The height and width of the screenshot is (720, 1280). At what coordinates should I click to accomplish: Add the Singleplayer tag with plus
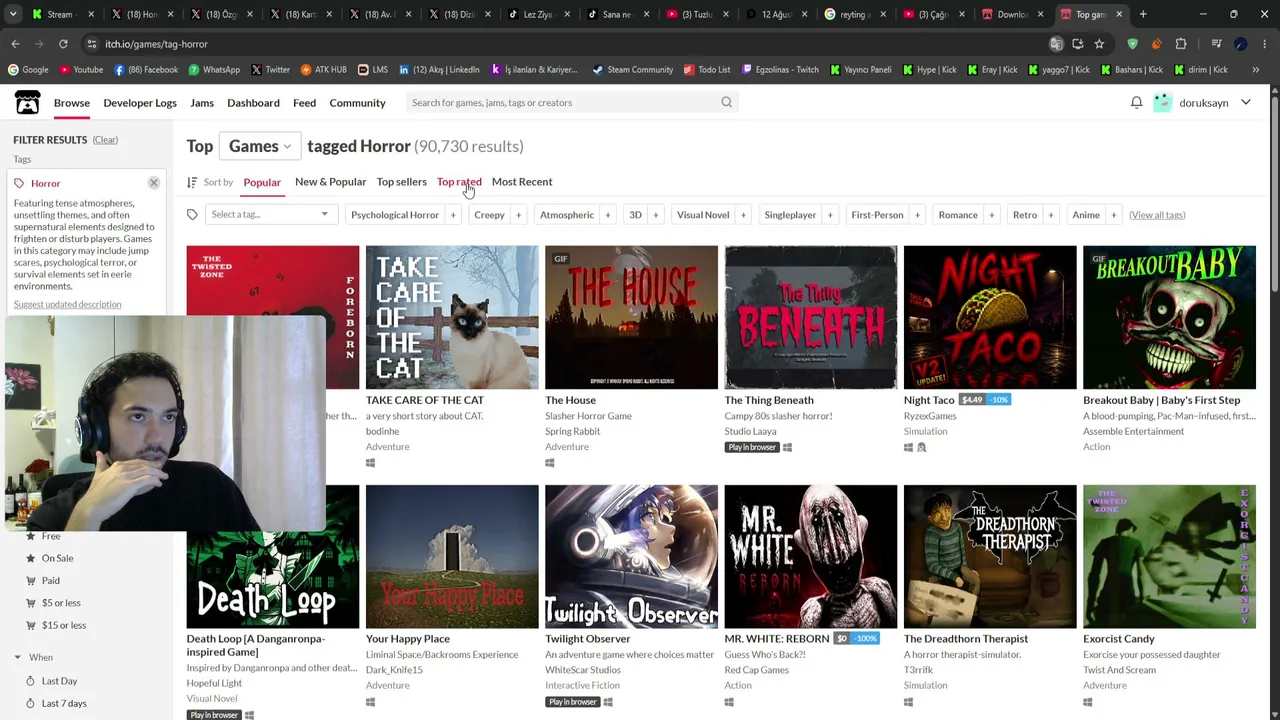(830, 215)
